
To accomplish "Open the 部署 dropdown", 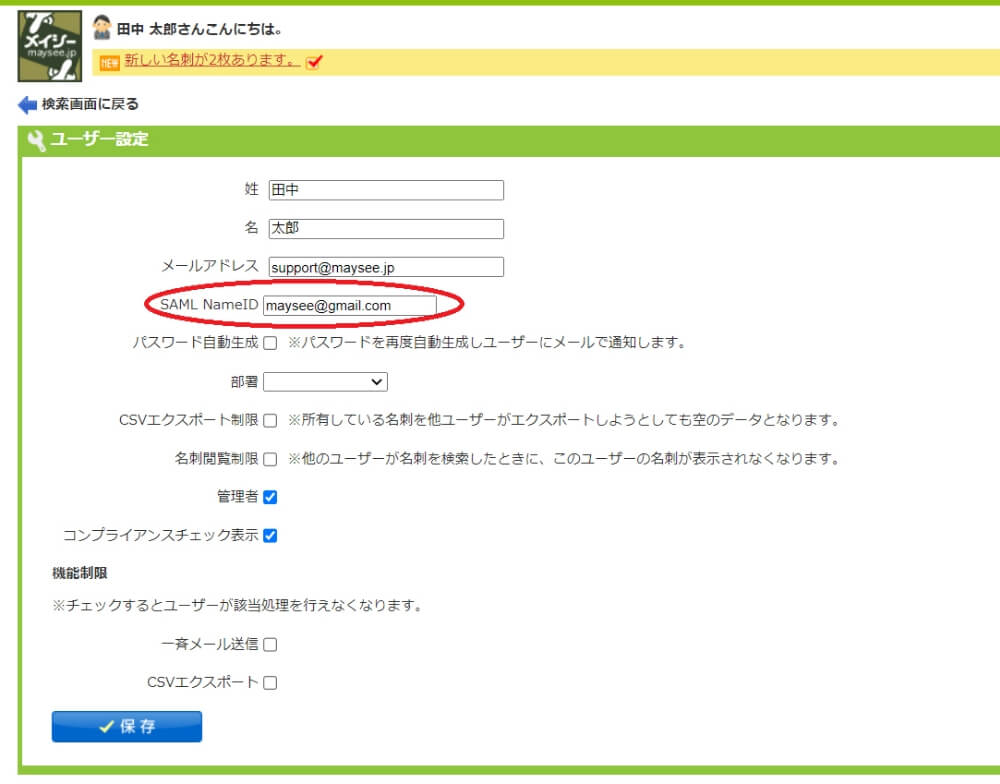I will [325, 381].
